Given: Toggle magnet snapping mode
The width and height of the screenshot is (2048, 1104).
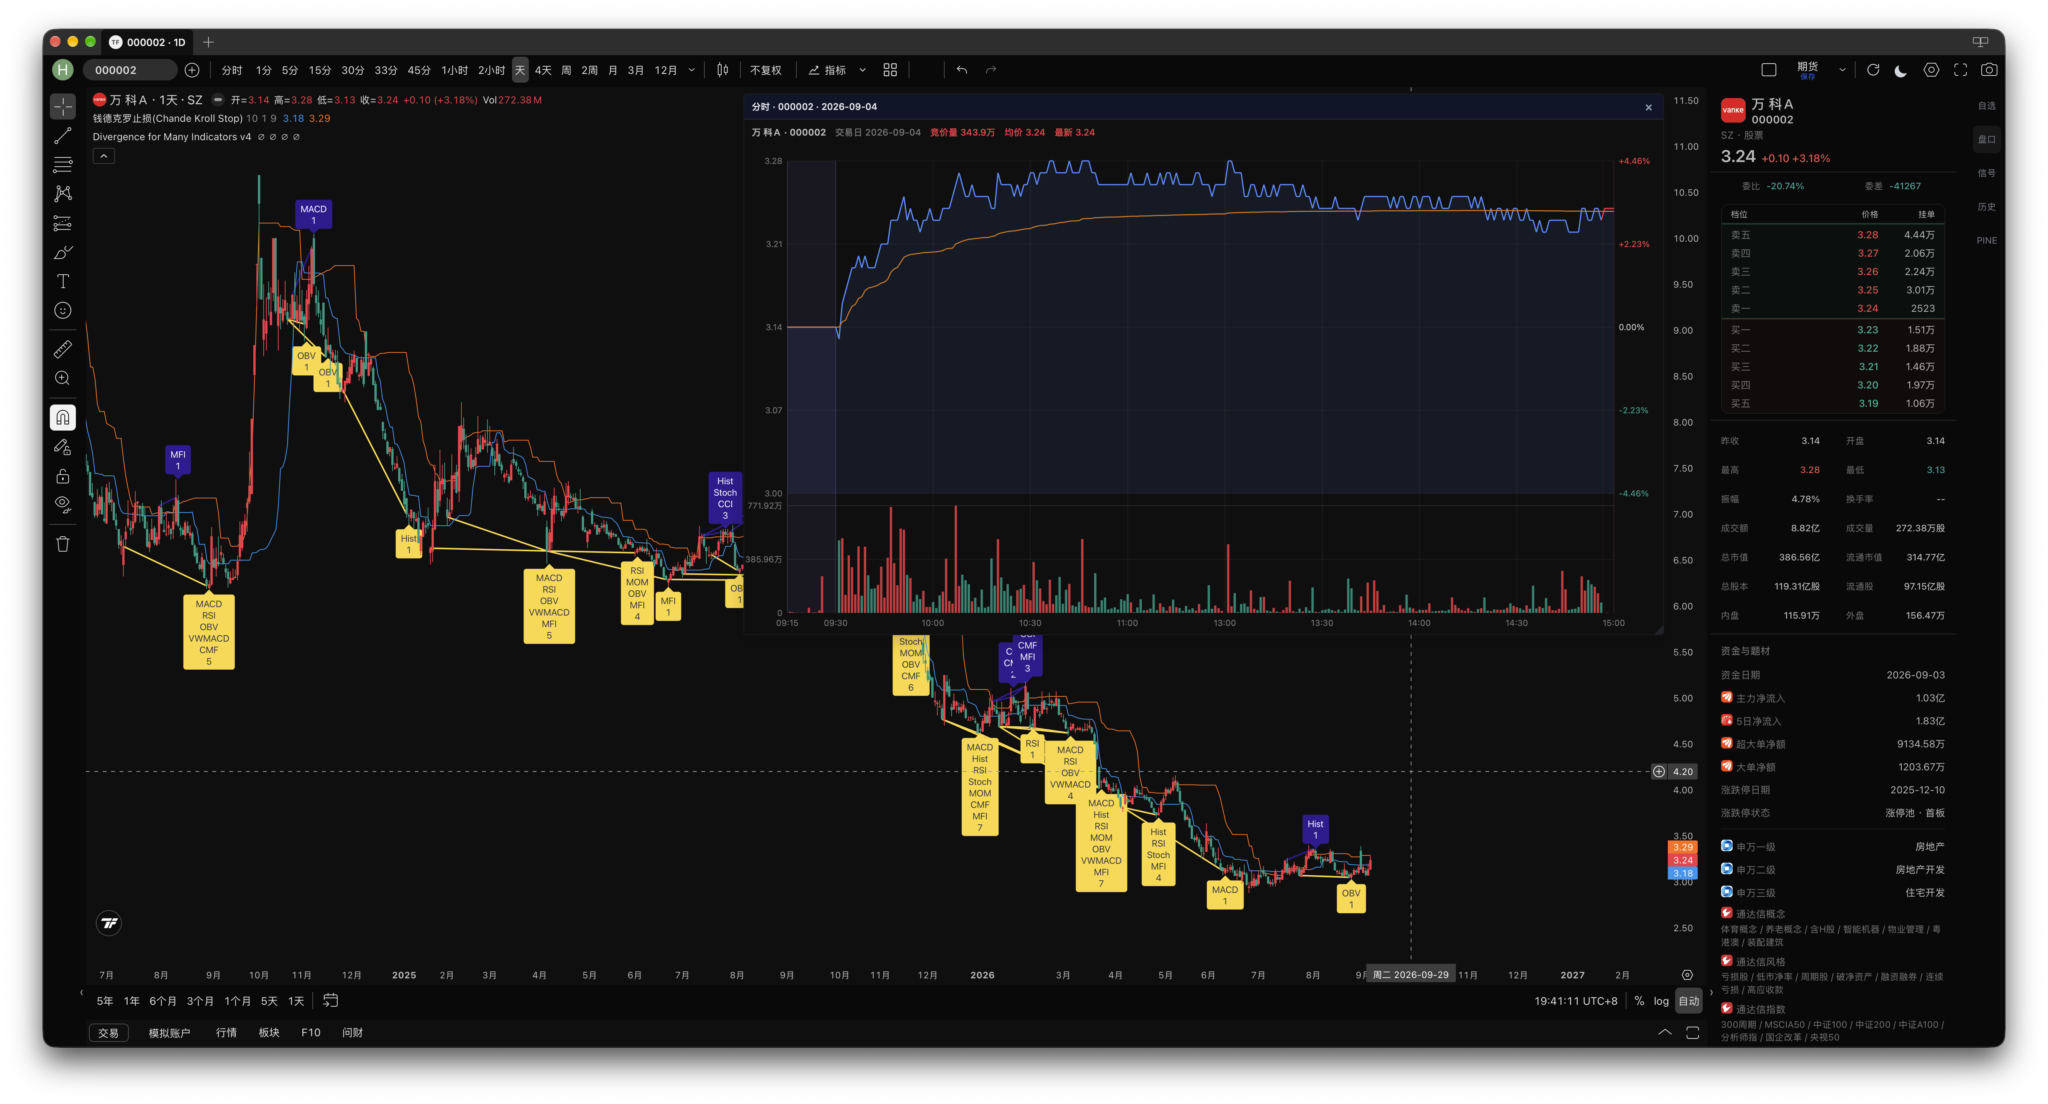Looking at the screenshot, I should [x=63, y=417].
